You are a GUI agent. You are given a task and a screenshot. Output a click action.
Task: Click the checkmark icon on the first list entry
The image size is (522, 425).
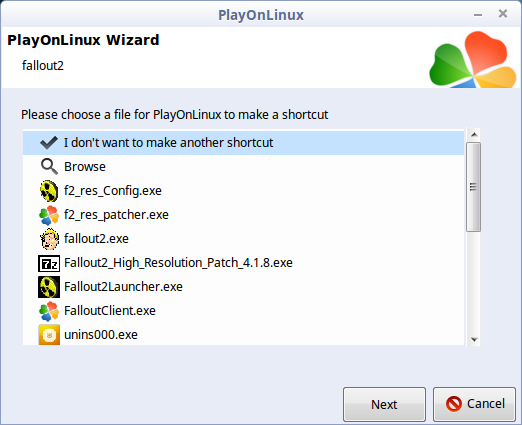click(49, 143)
